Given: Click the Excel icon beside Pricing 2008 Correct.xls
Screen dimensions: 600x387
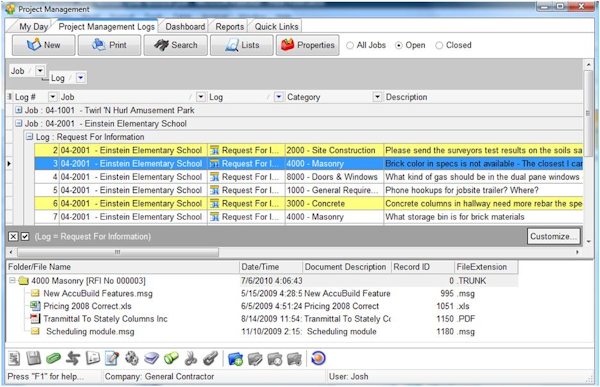Looking at the screenshot, I should (35, 306).
